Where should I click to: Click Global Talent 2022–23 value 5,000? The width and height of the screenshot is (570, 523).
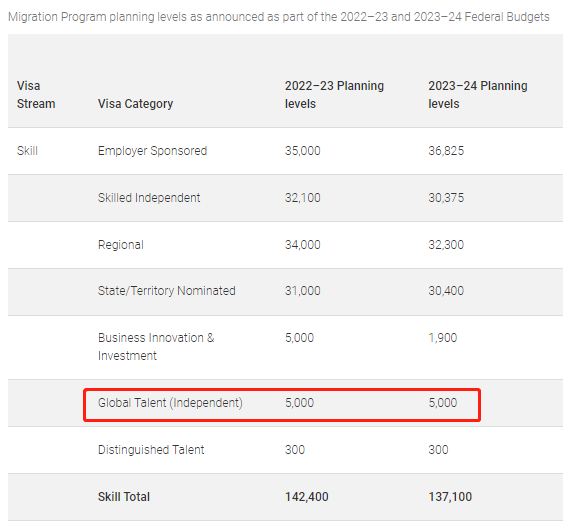click(299, 403)
